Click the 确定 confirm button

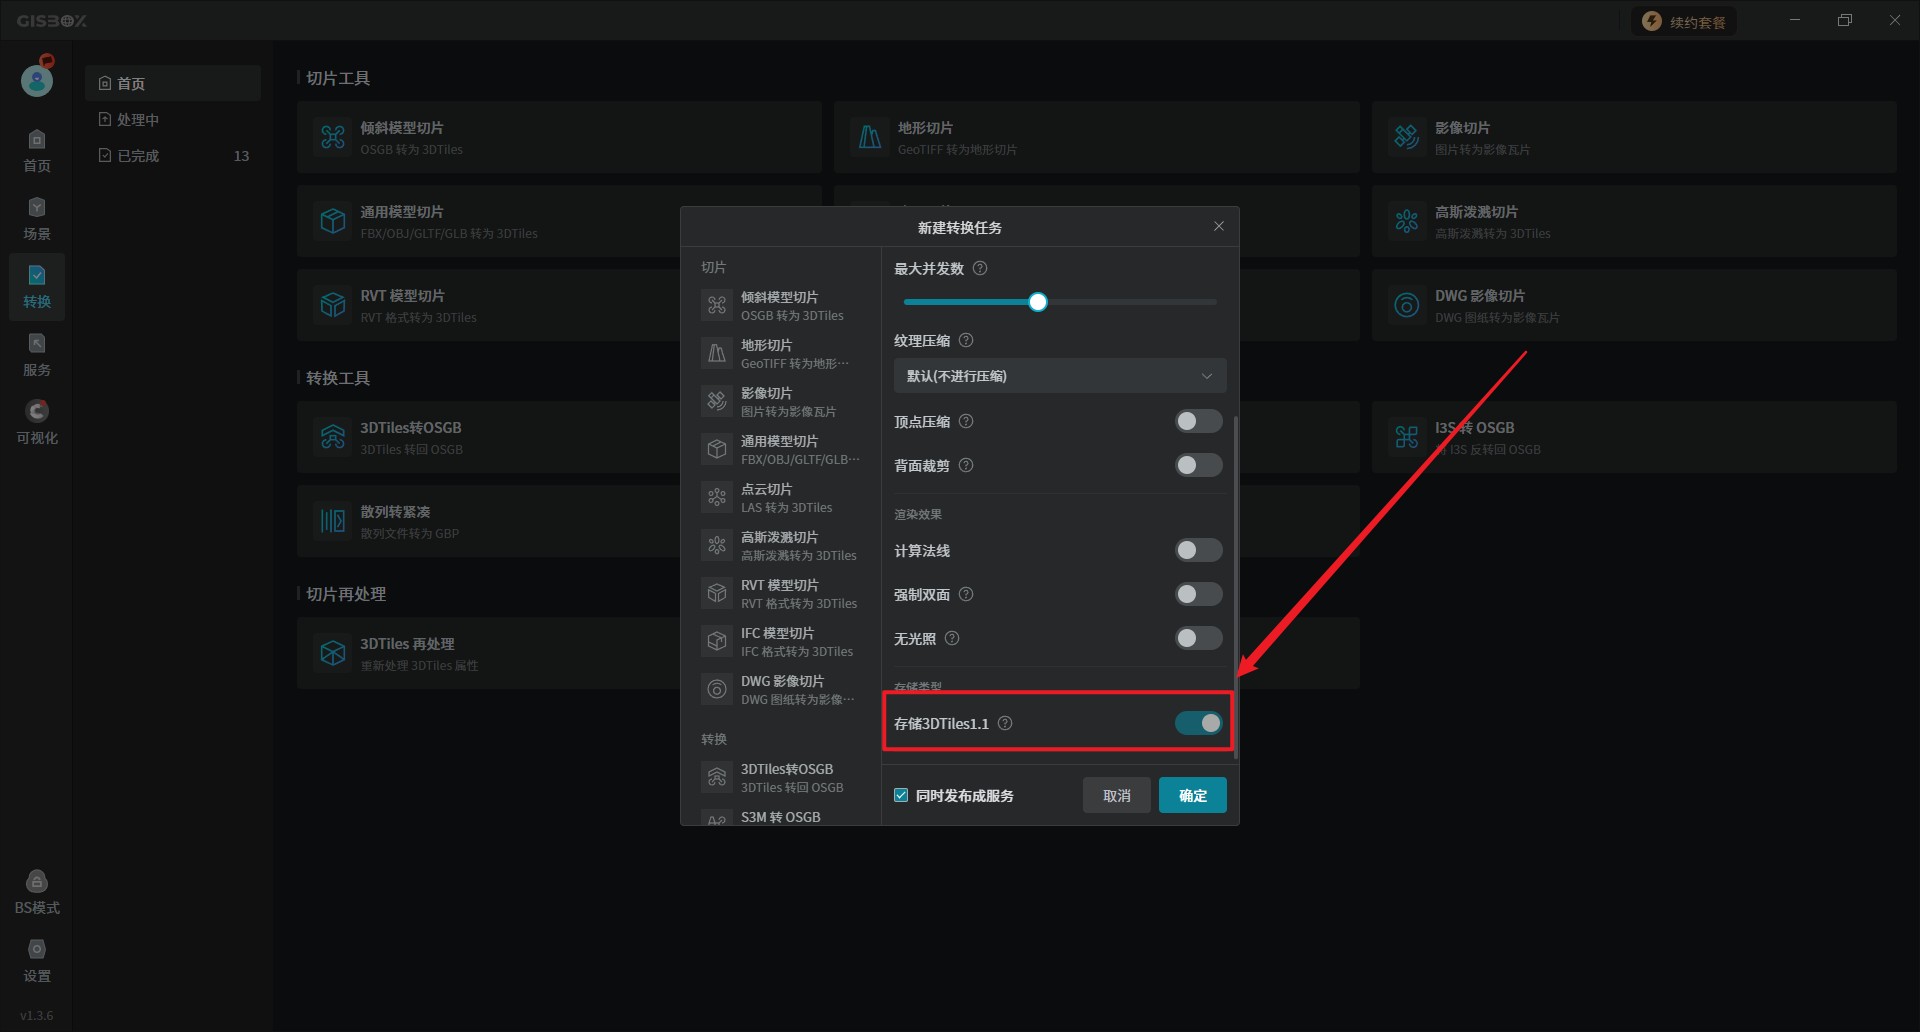[1192, 795]
